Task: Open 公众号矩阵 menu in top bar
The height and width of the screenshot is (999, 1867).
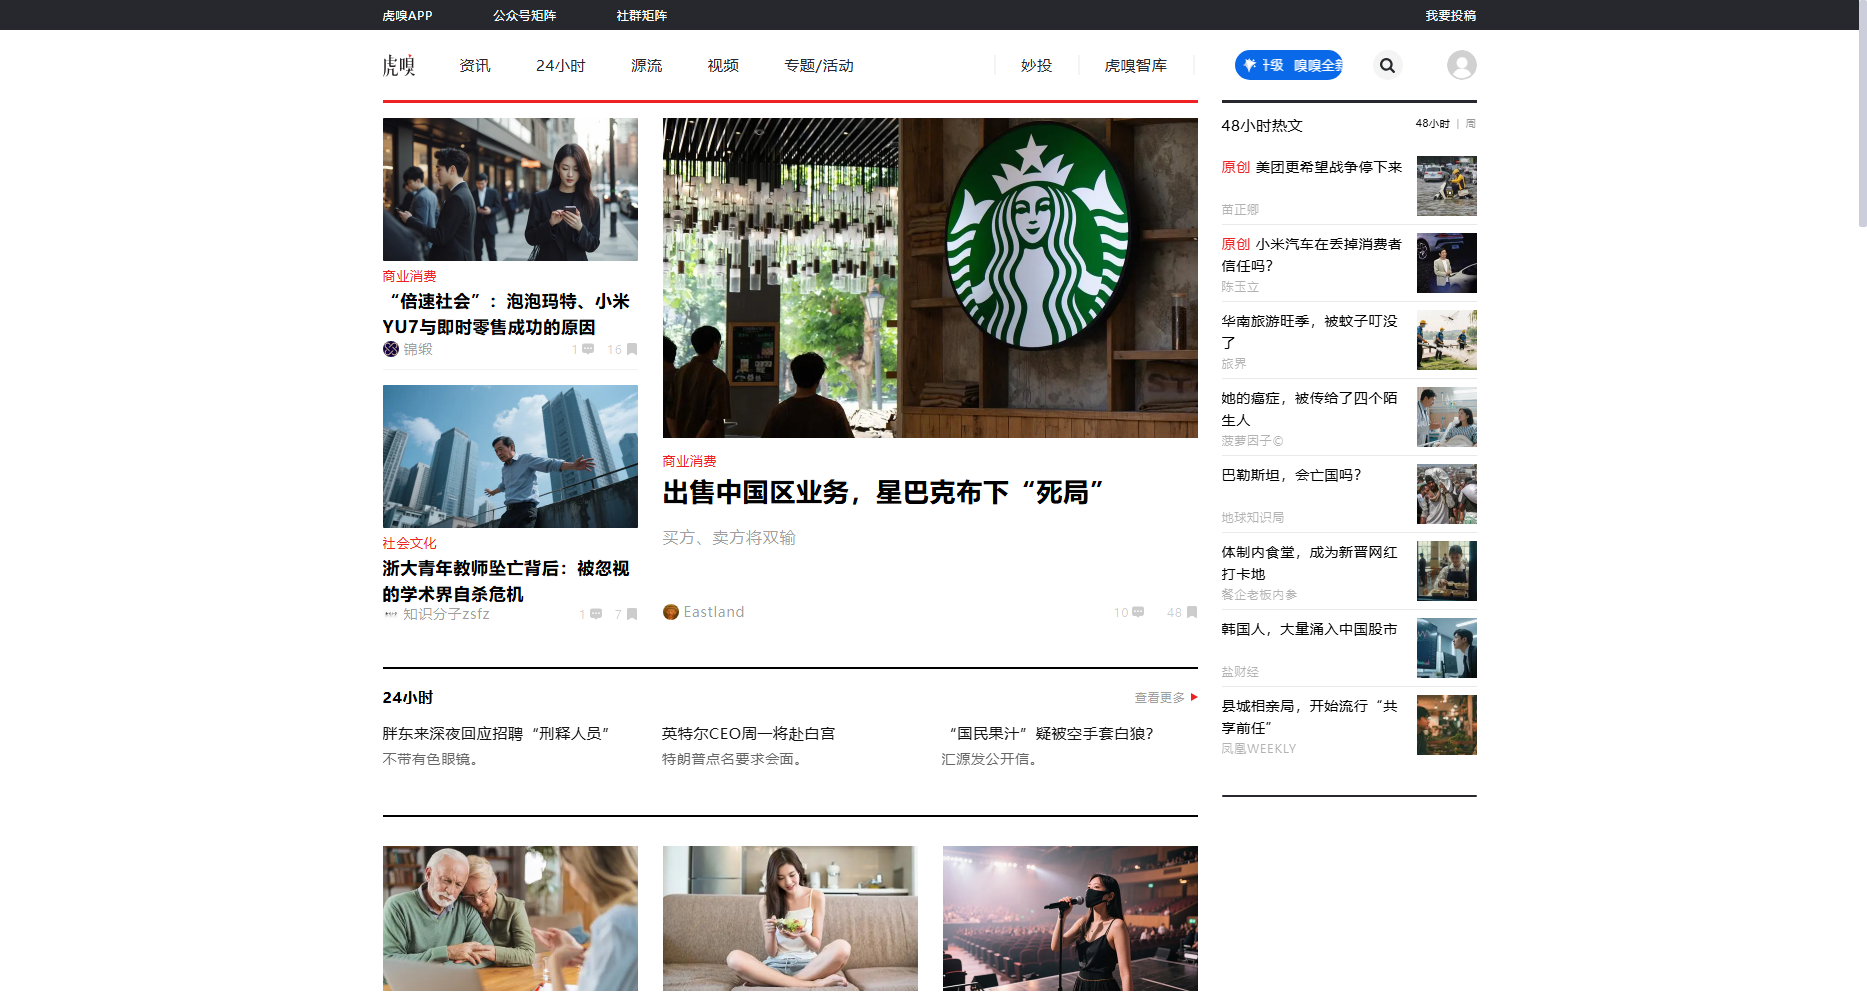Action: [x=524, y=15]
